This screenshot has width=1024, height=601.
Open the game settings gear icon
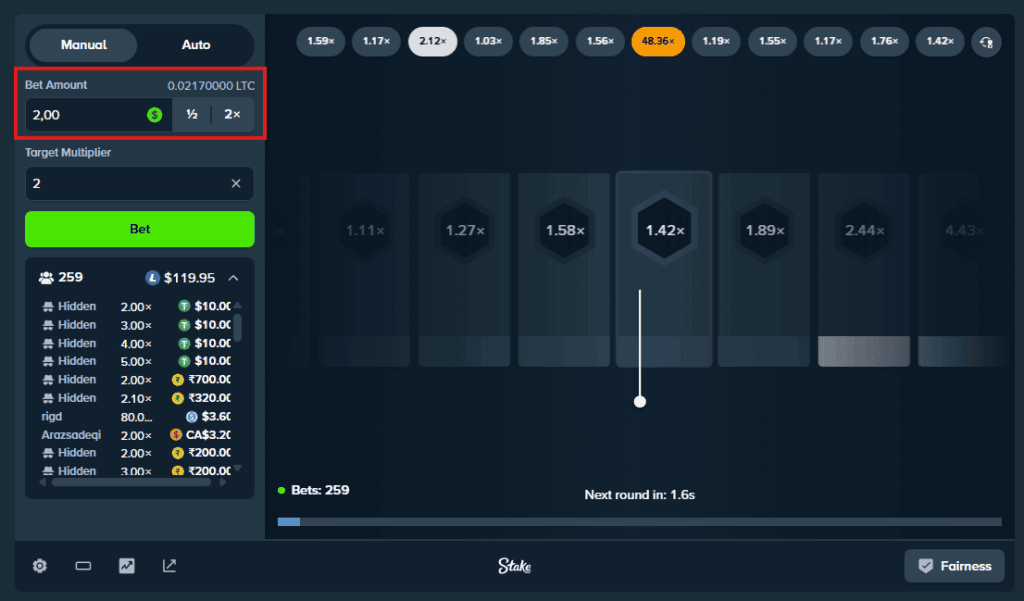coord(39,566)
